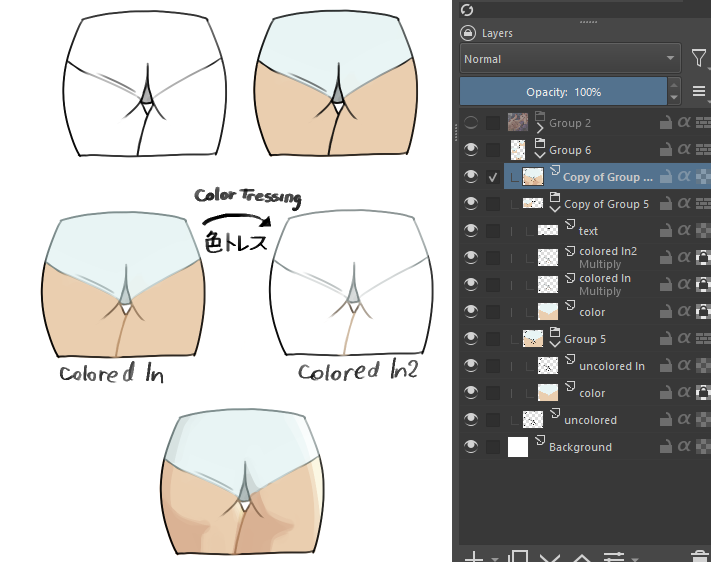Lock the Group 6 layer
Screen dimensions: 711x562
coord(666,150)
